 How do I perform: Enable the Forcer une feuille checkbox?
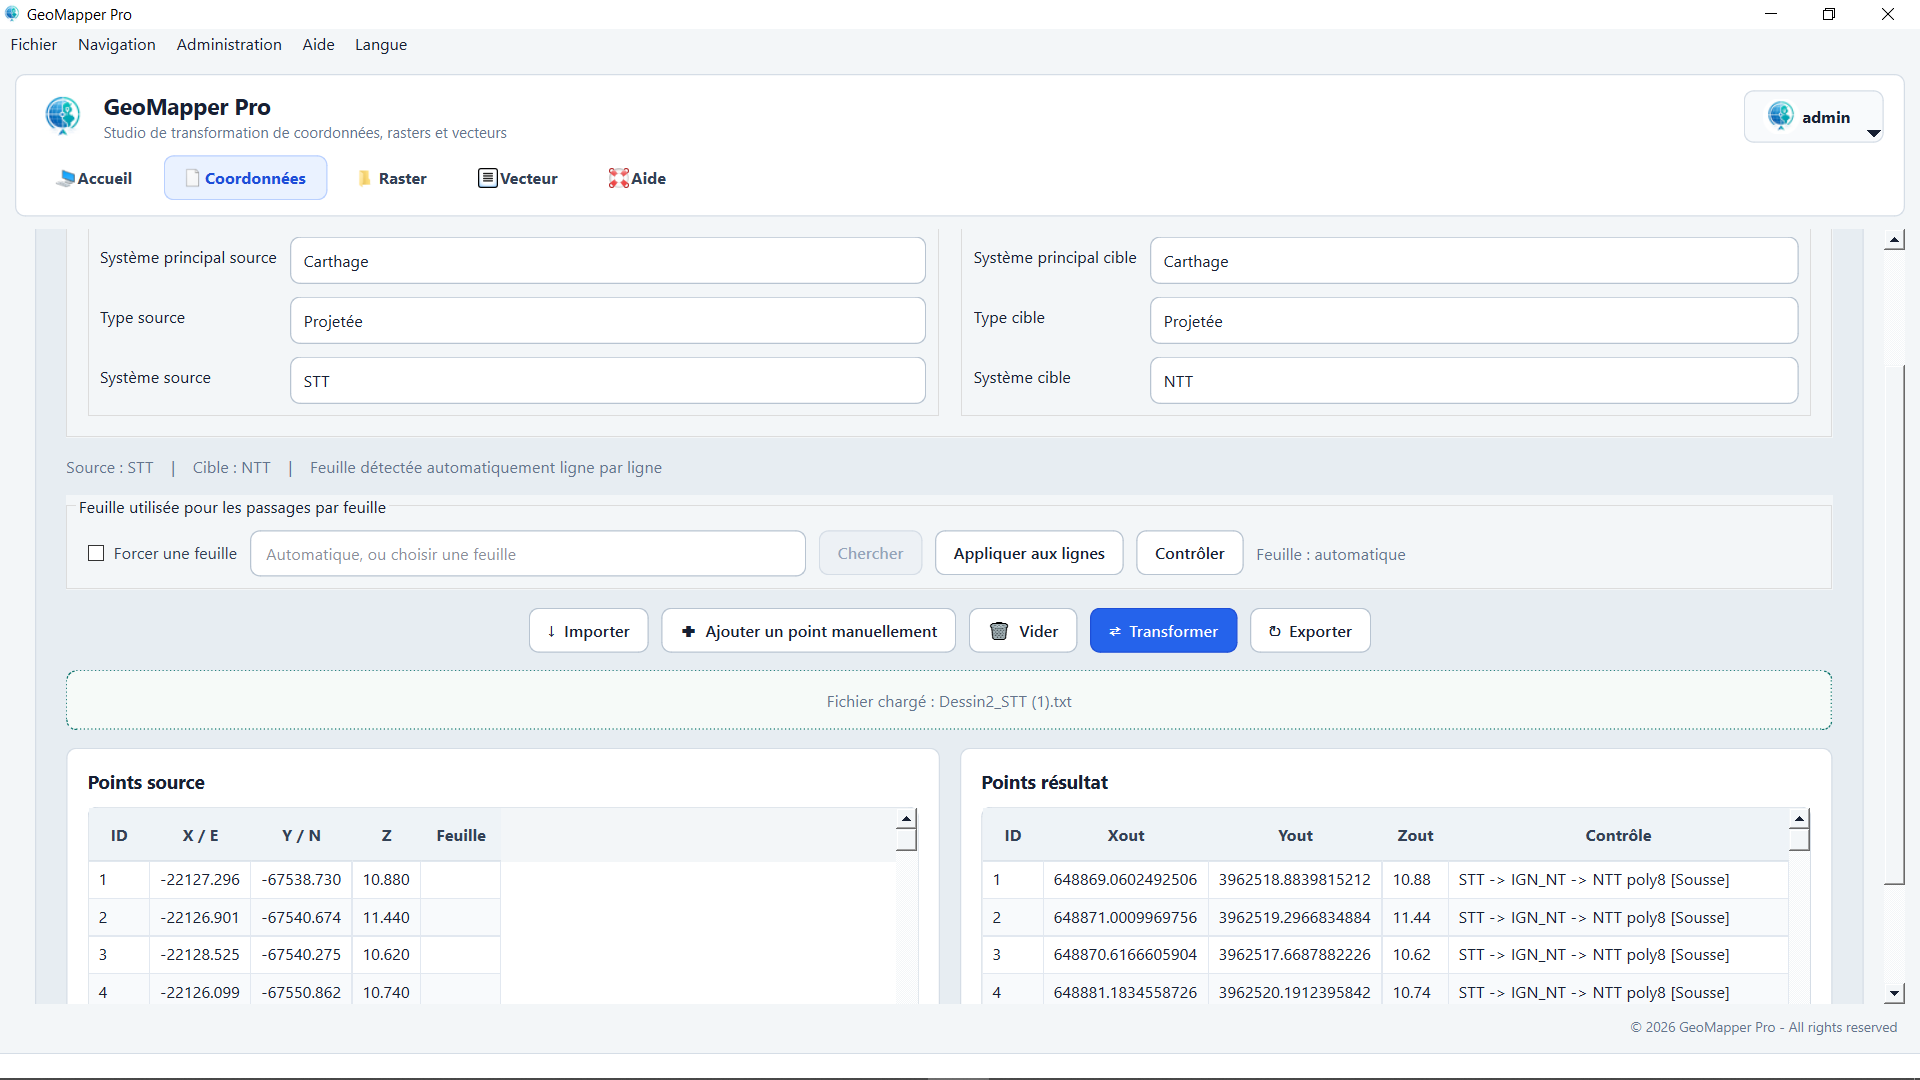click(96, 553)
